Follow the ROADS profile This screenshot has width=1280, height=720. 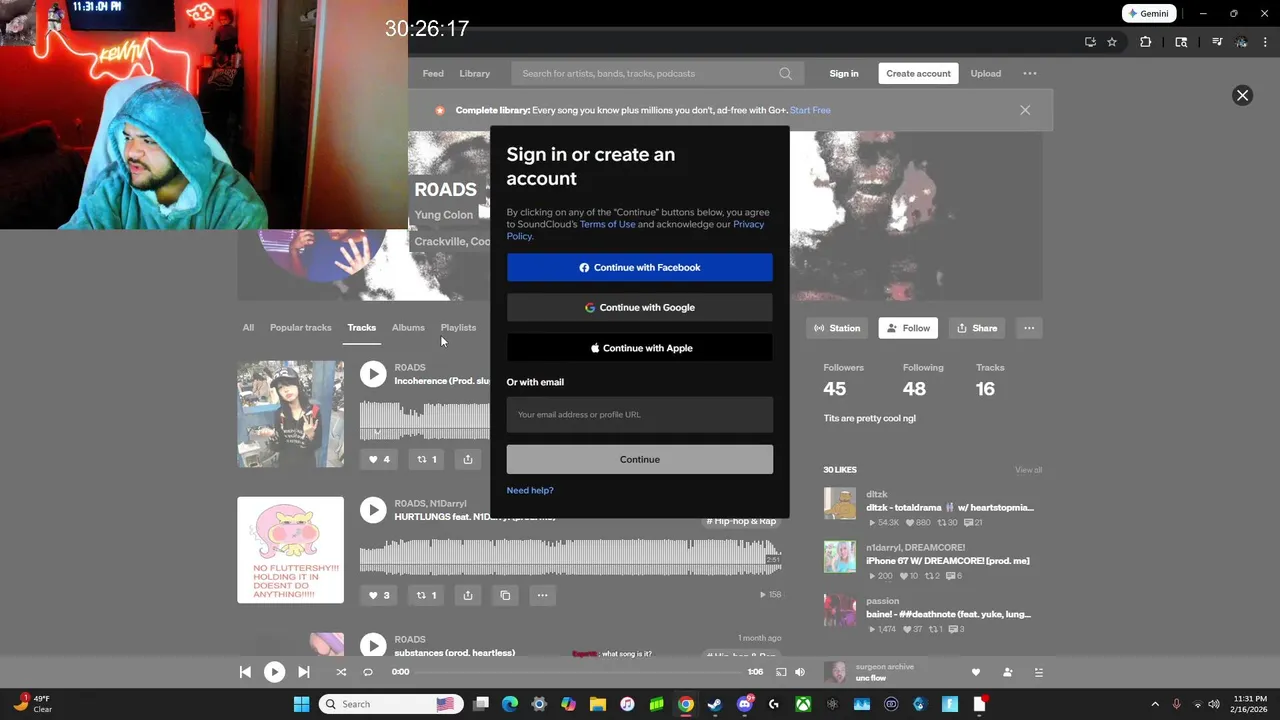click(908, 328)
